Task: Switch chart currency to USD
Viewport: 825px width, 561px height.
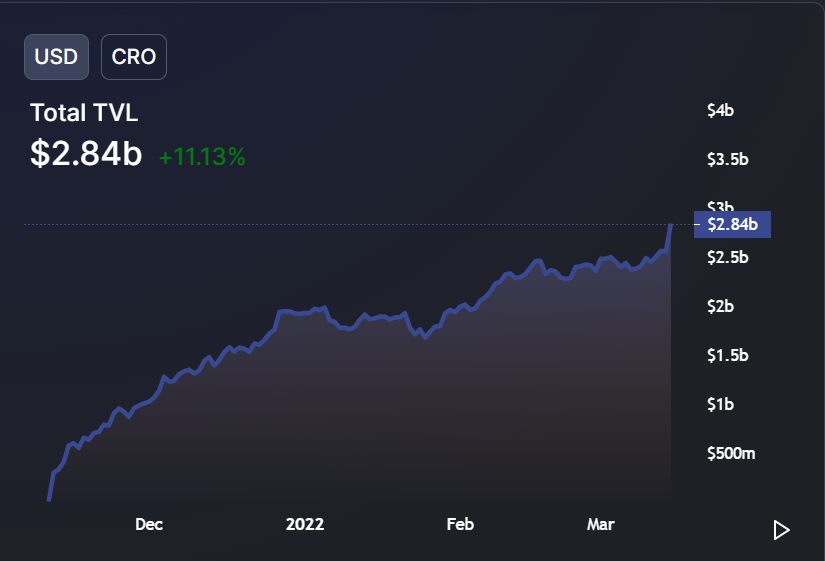Action: tap(56, 57)
